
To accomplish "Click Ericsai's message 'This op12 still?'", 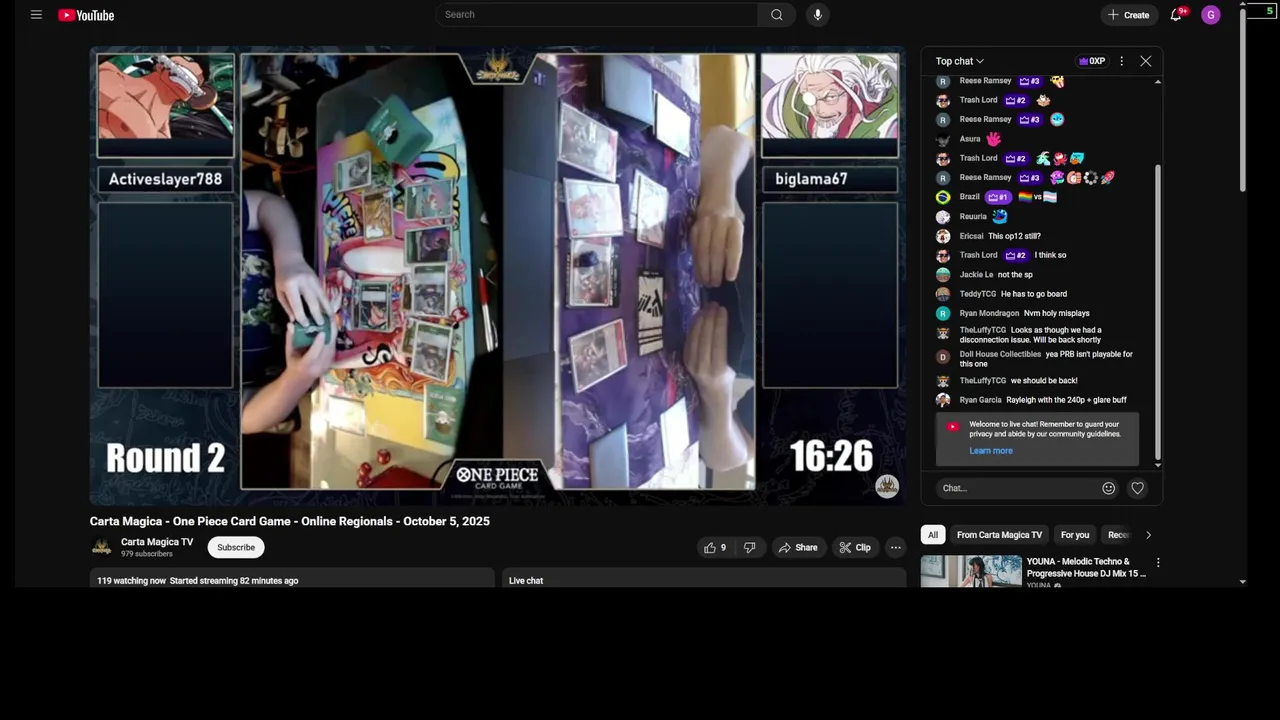I will (x=1014, y=236).
